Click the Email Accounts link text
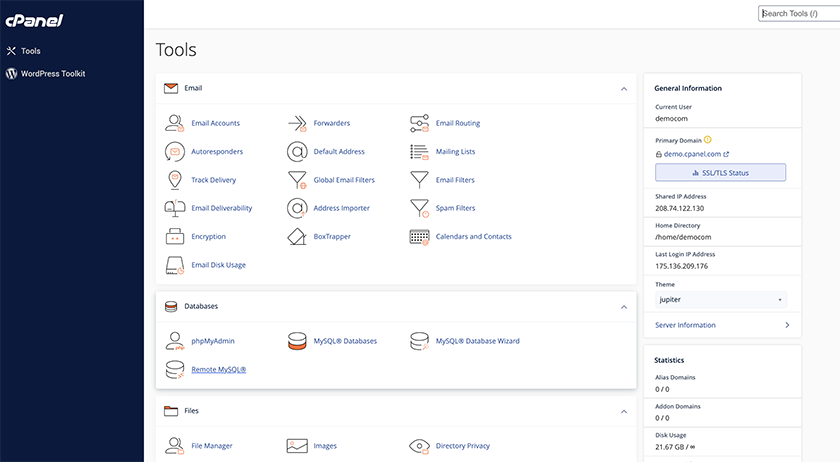The image size is (840, 462). coord(215,123)
